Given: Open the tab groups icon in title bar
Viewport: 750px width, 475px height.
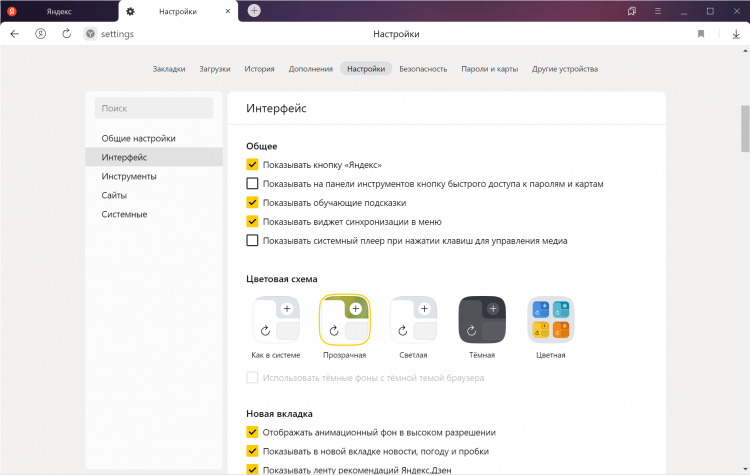Looking at the screenshot, I should point(632,11).
